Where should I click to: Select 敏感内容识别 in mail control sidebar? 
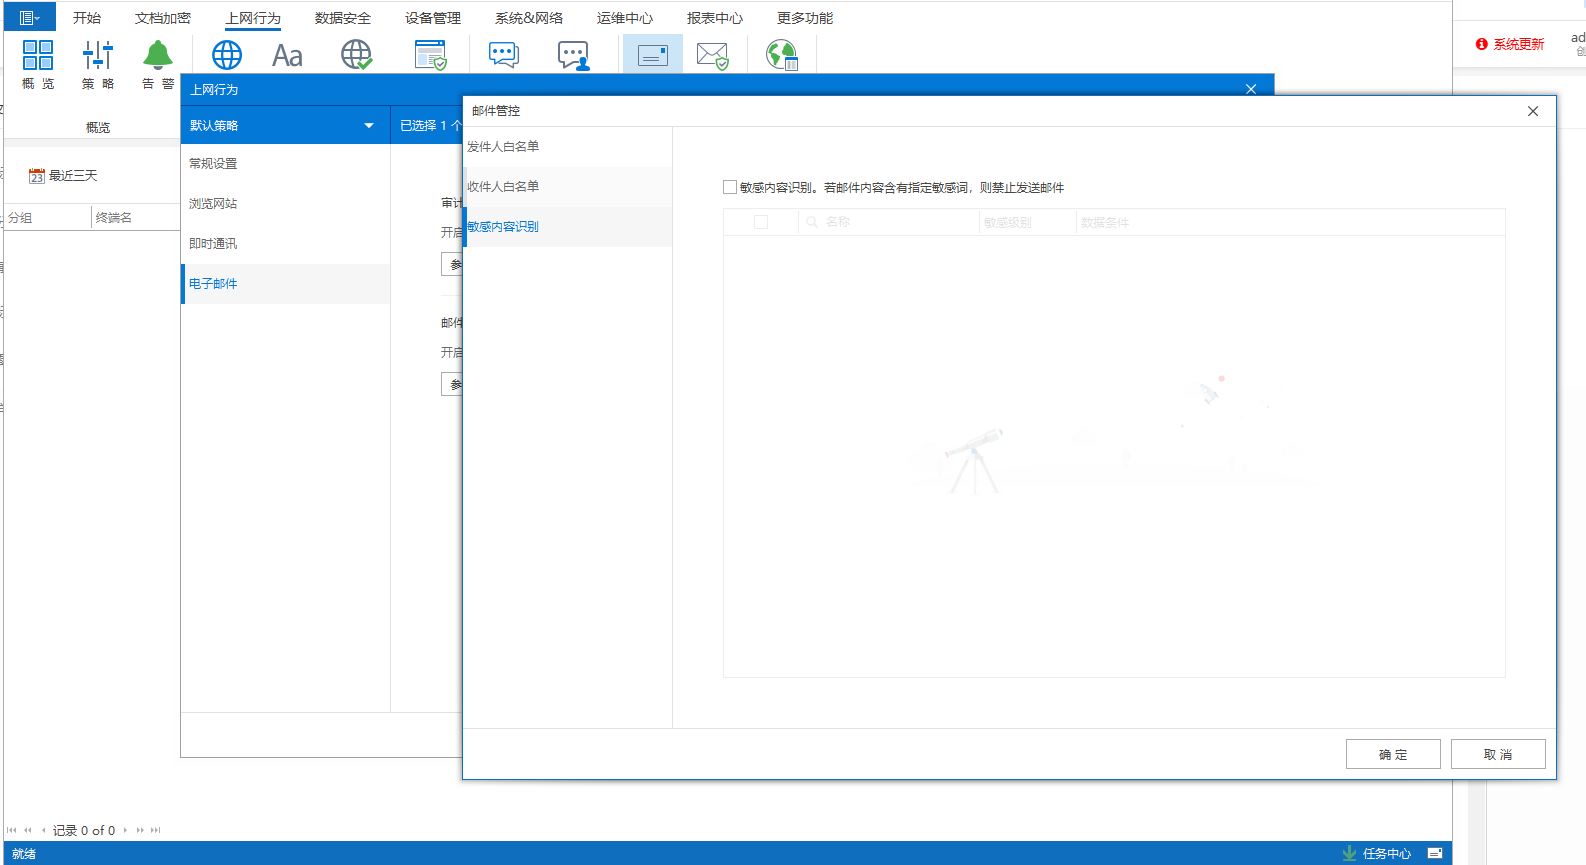click(x=567, y=227)
